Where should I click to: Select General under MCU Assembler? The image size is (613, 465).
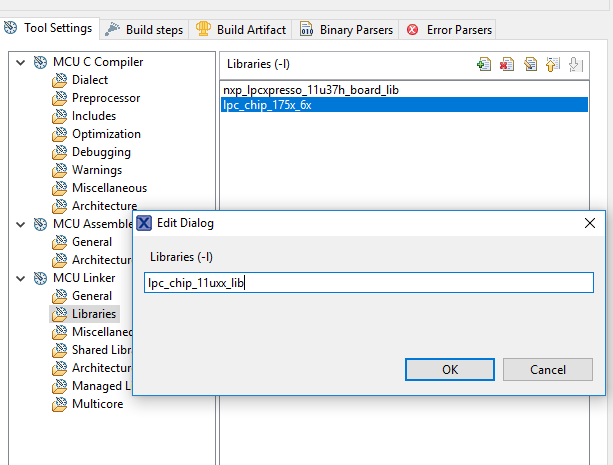92,242
